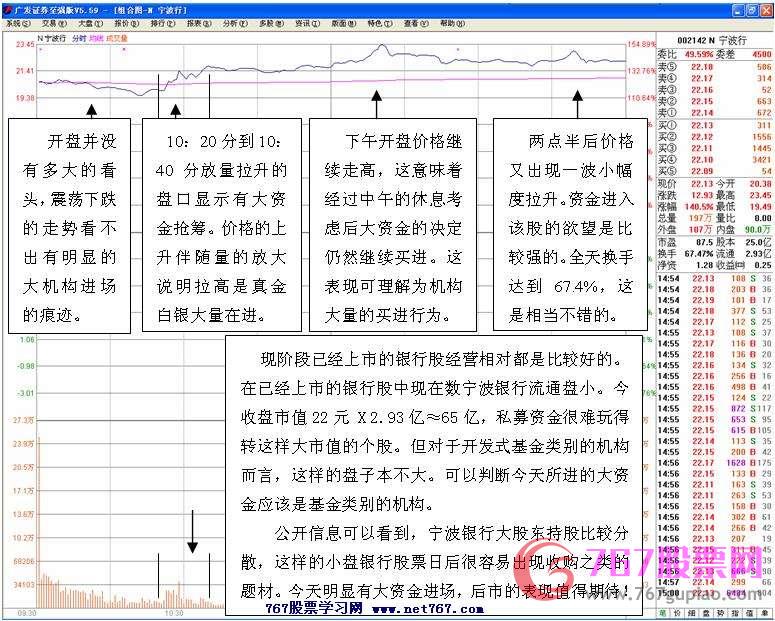Click the 23.45 price axis label
Screen dimensions: 775x621
[x=25, y=44]
